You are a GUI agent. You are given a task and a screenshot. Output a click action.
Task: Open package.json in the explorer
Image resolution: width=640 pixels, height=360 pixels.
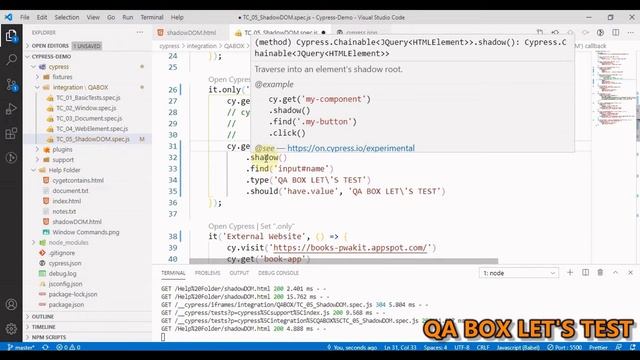(66, 304)
